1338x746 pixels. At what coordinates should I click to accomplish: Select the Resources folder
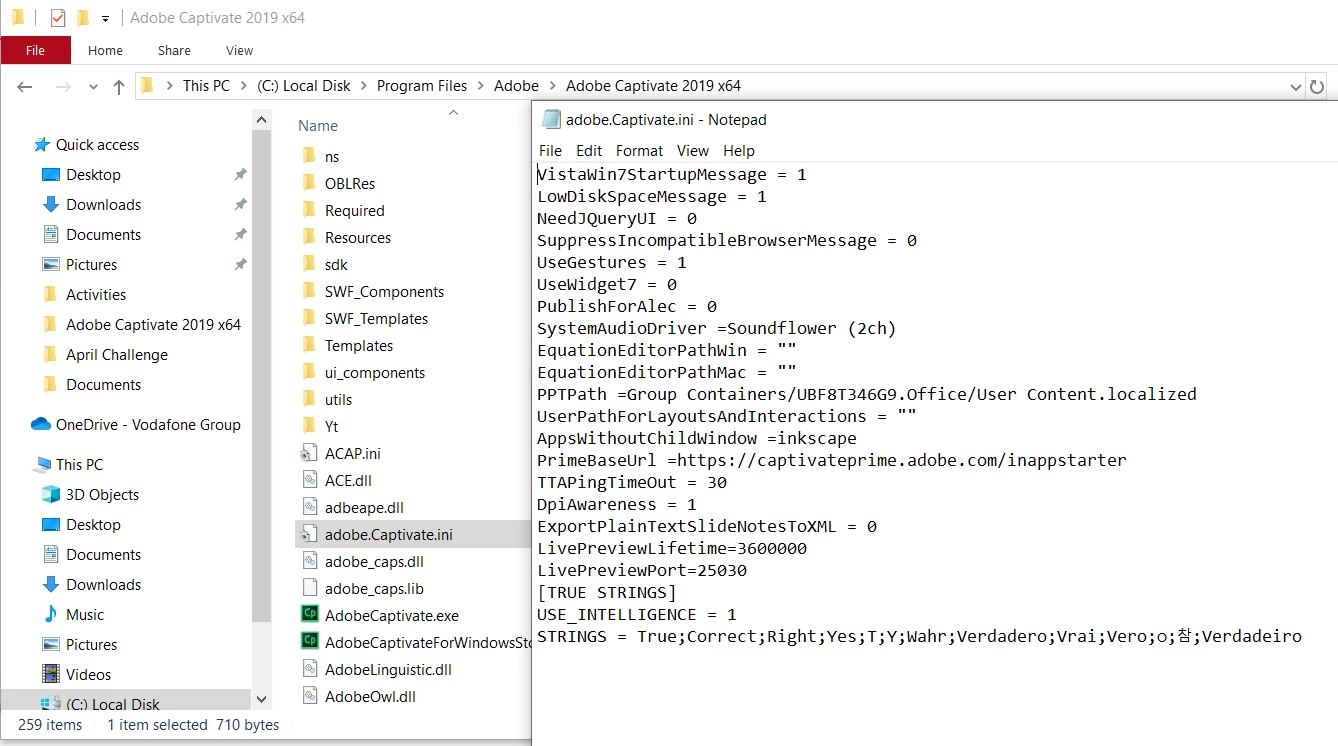357,238
